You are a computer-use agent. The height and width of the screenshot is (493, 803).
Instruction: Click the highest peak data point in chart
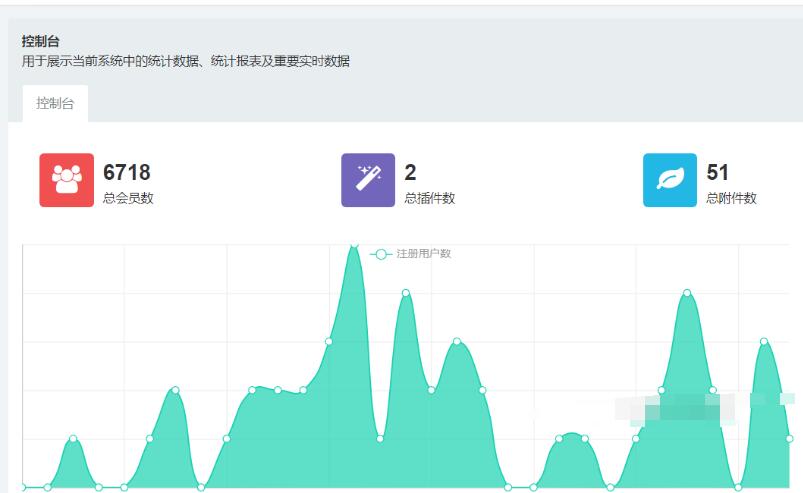[354, 246]
